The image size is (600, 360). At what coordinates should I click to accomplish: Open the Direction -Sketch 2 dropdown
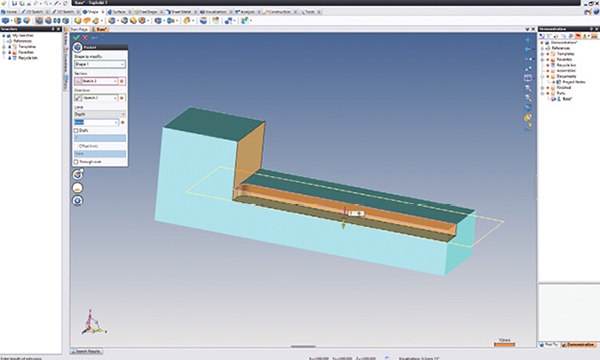click(115, 98)
